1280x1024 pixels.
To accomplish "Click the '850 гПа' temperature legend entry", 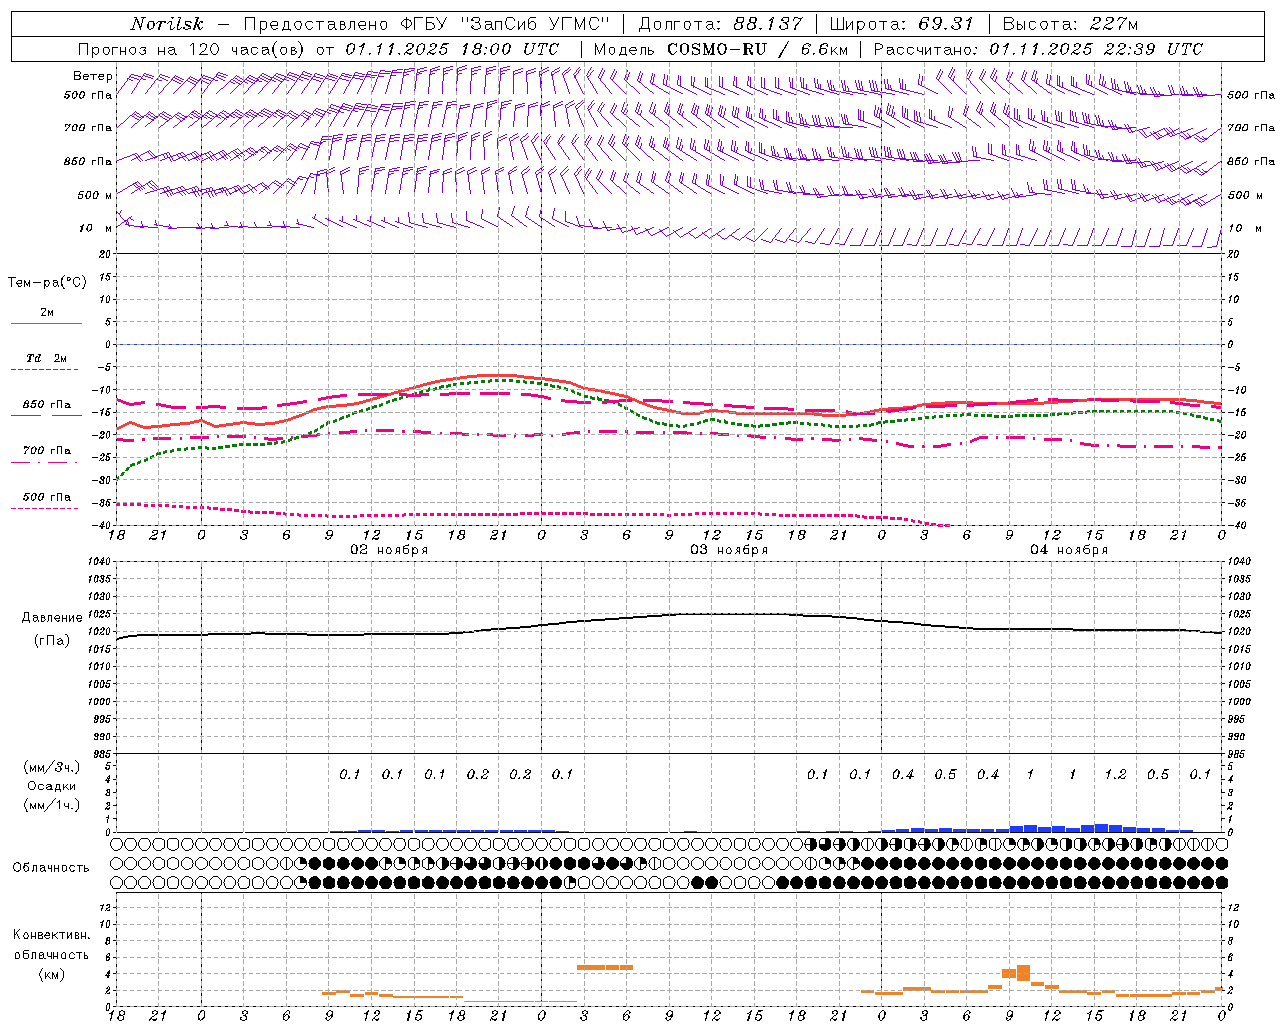I will (47, 405).
